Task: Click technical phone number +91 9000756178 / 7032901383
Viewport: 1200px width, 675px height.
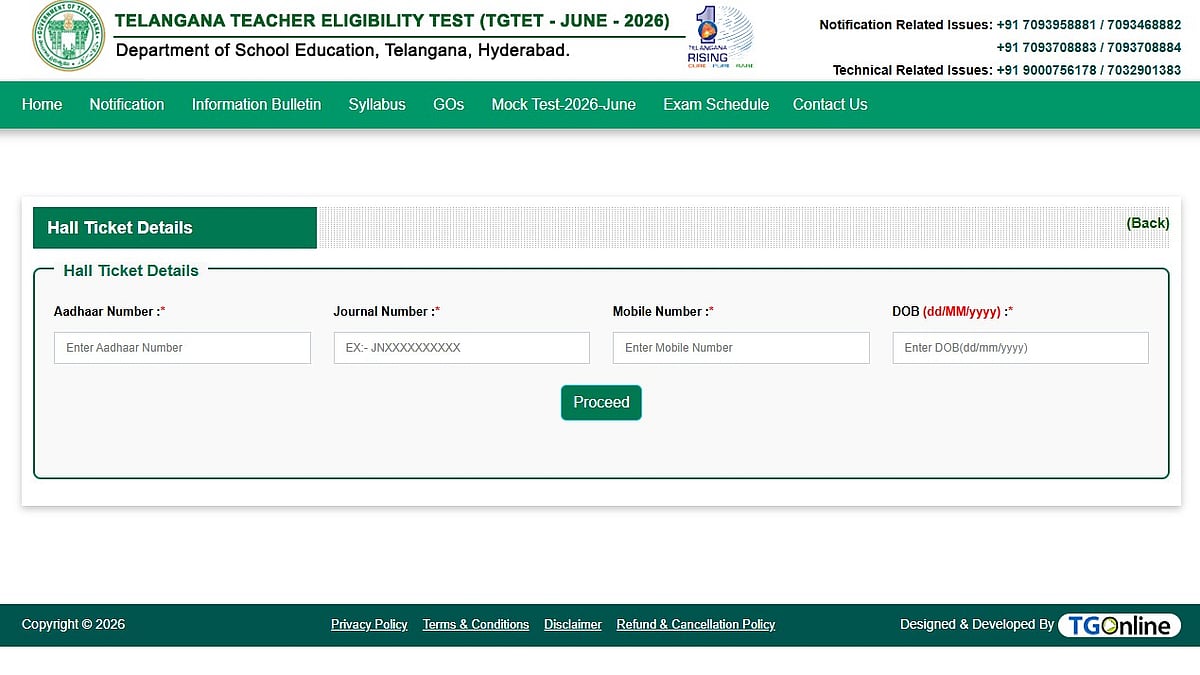Action: 1089,70
